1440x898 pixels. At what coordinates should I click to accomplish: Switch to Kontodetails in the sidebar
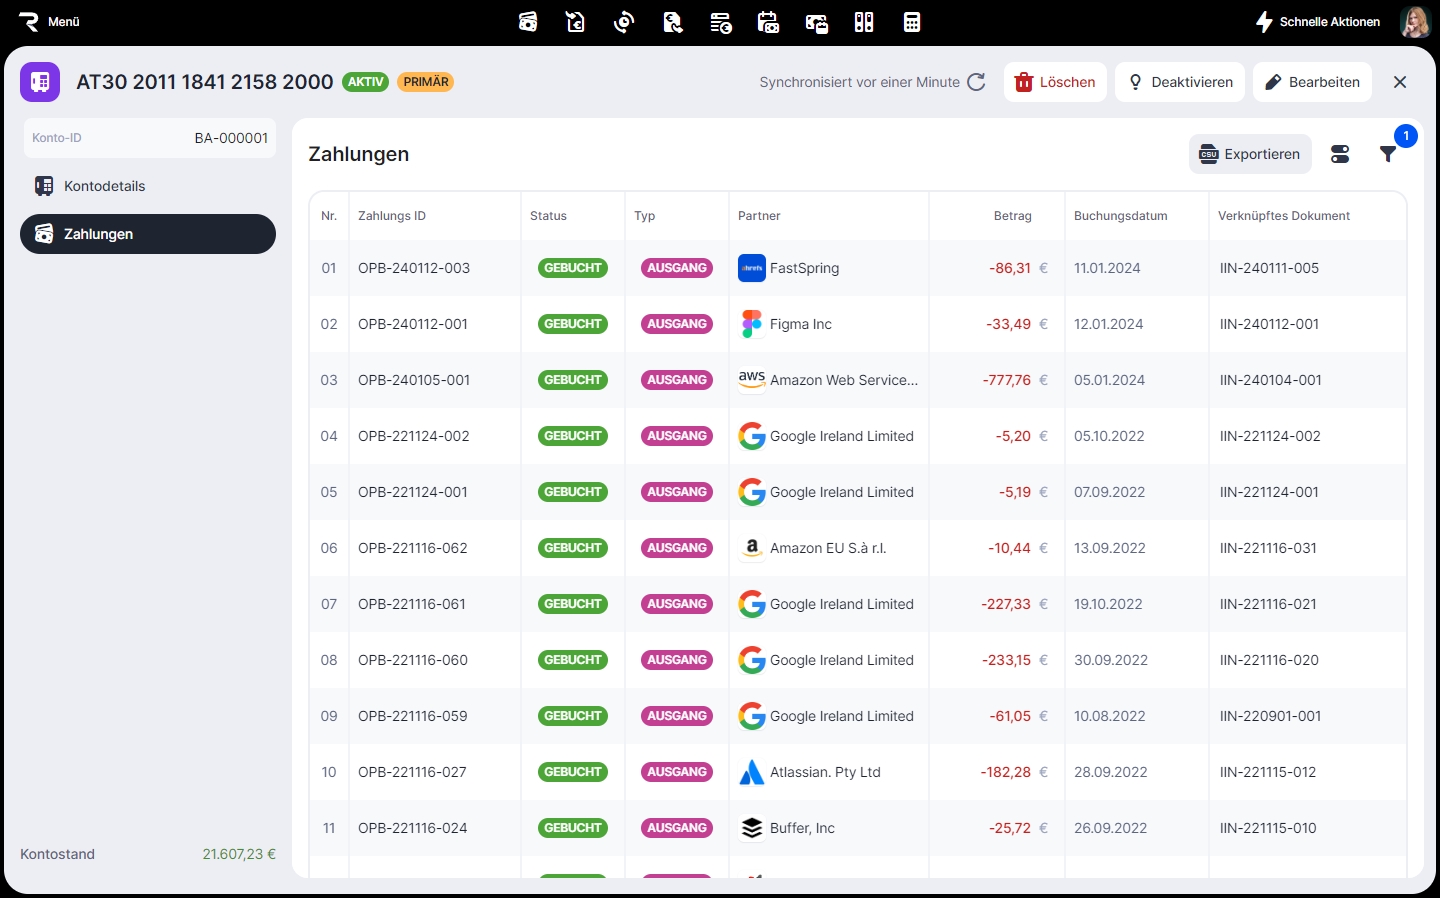[x=104, y=186]
